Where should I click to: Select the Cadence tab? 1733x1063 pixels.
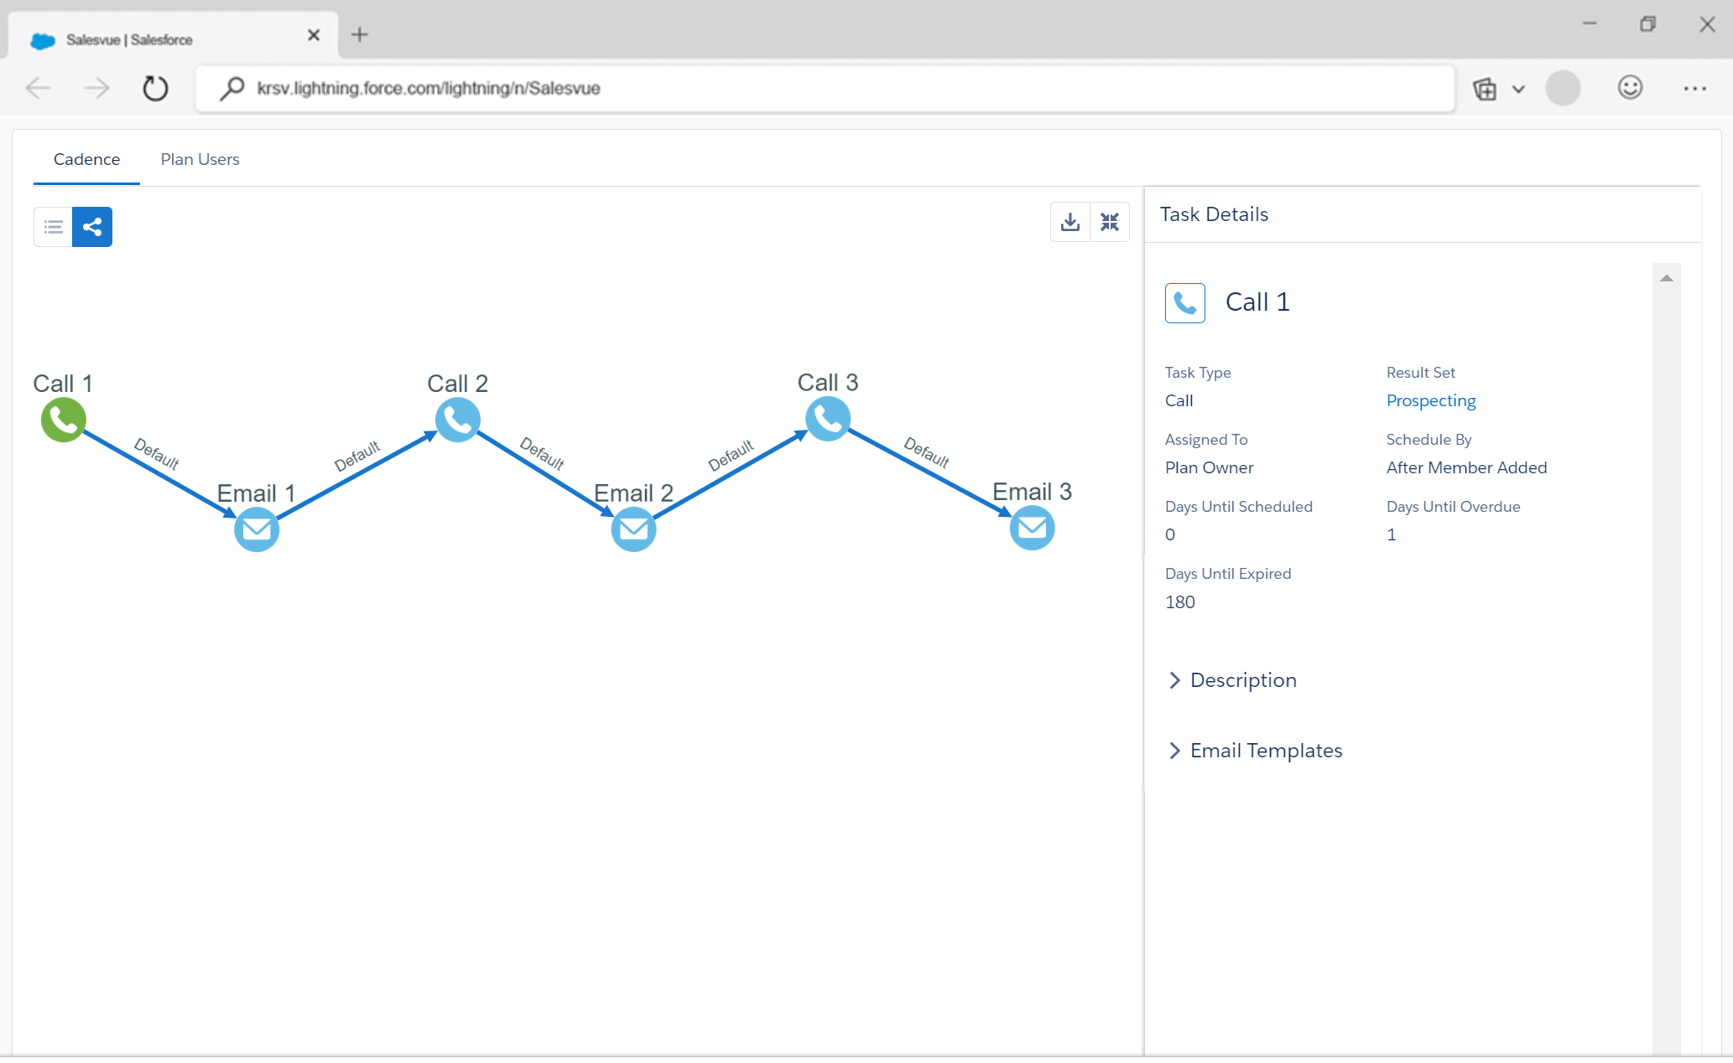pos(86,159)
